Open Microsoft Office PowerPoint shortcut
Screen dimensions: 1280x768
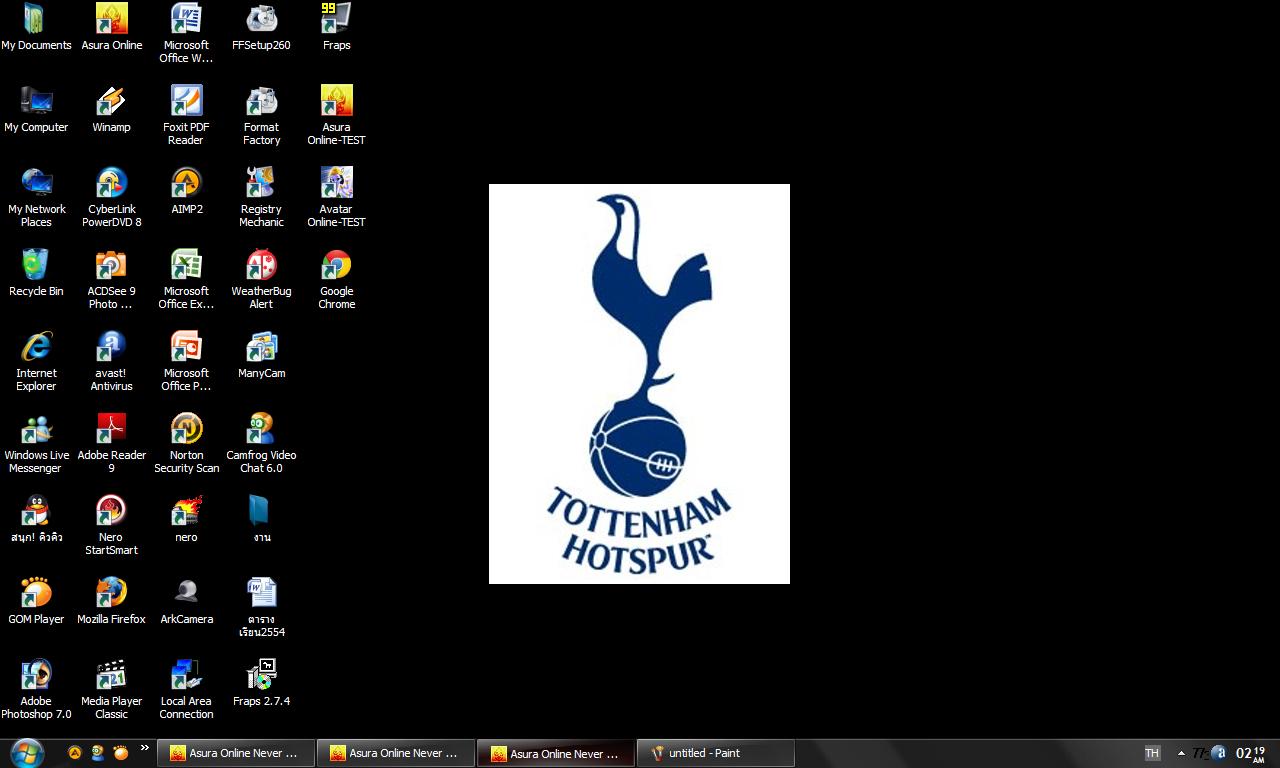pos(186,361)
